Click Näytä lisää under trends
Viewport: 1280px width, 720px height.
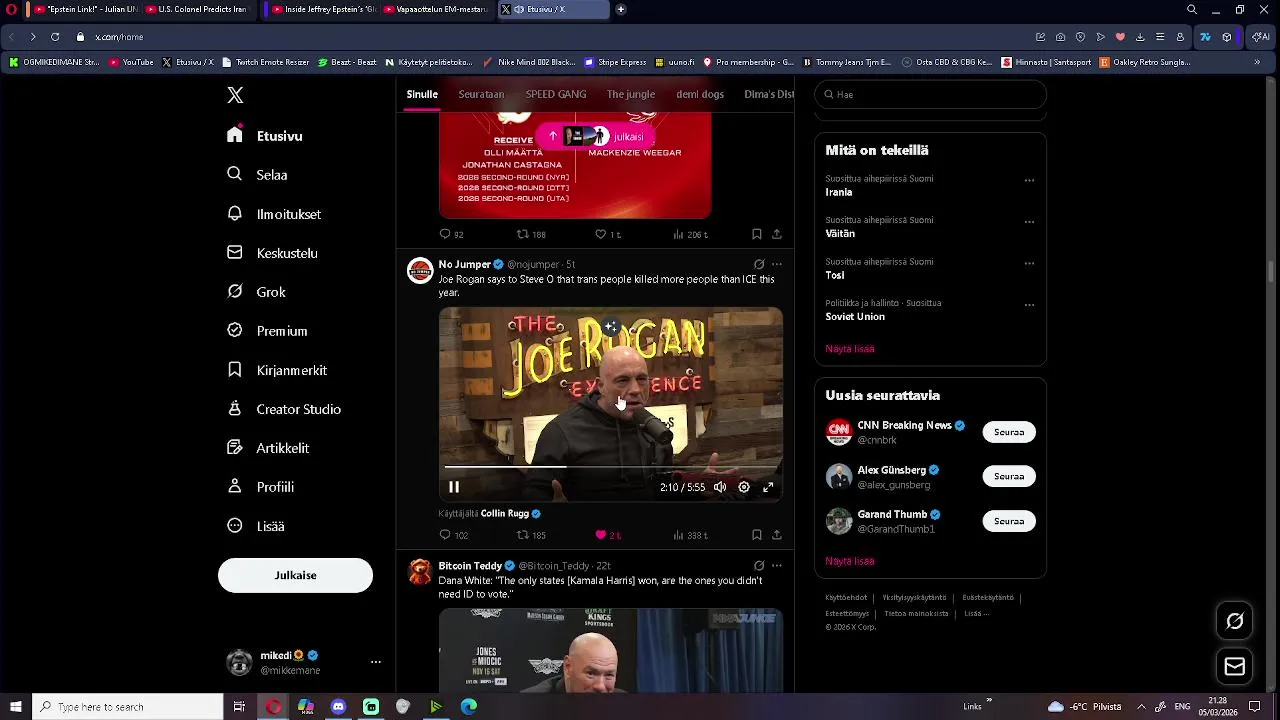coord(850,349)
